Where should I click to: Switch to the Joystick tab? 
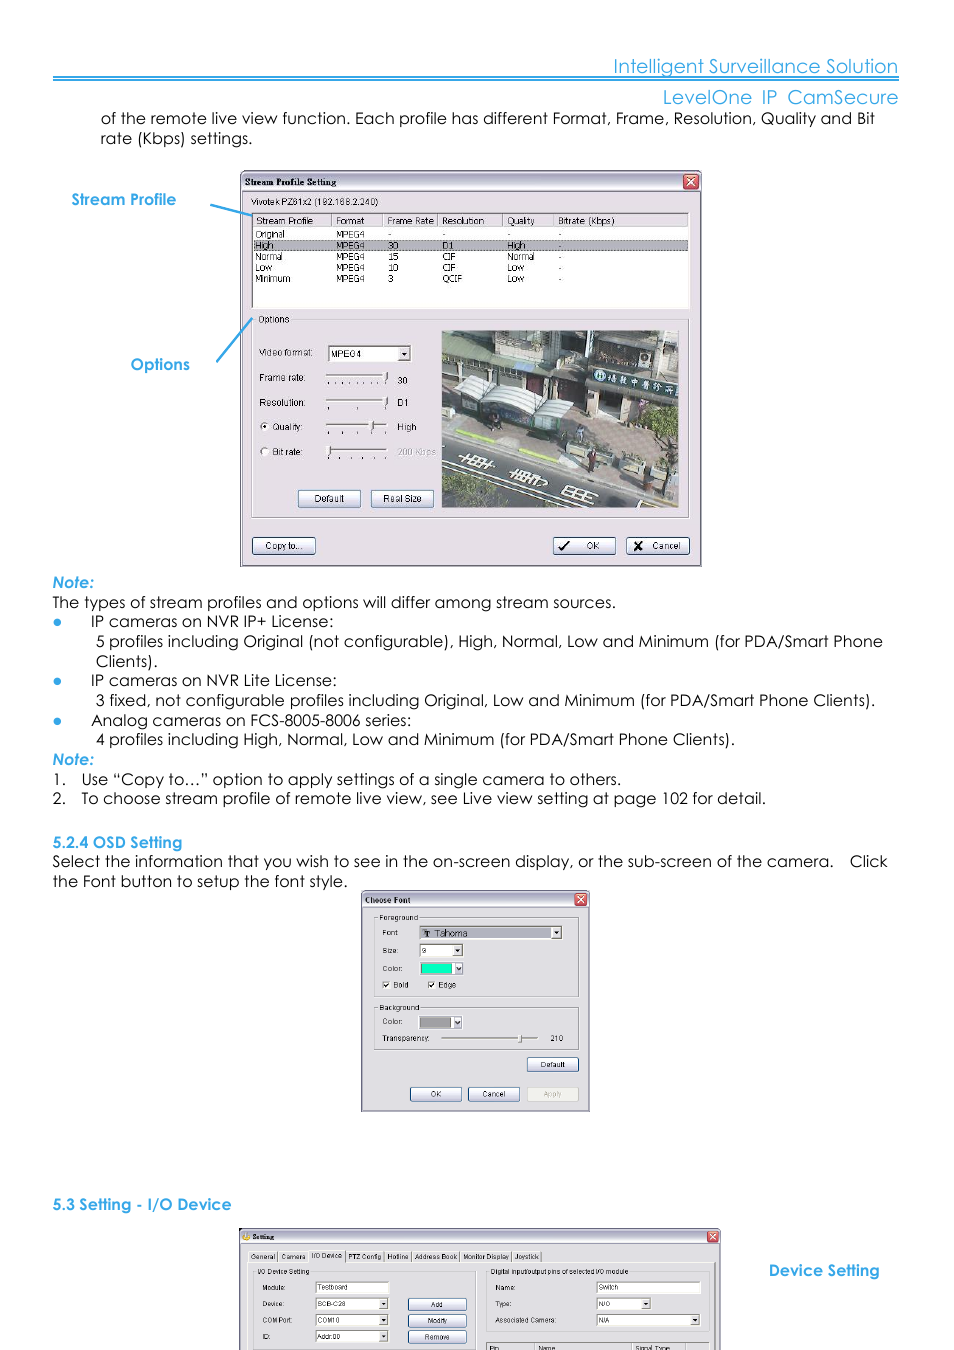527,1257
